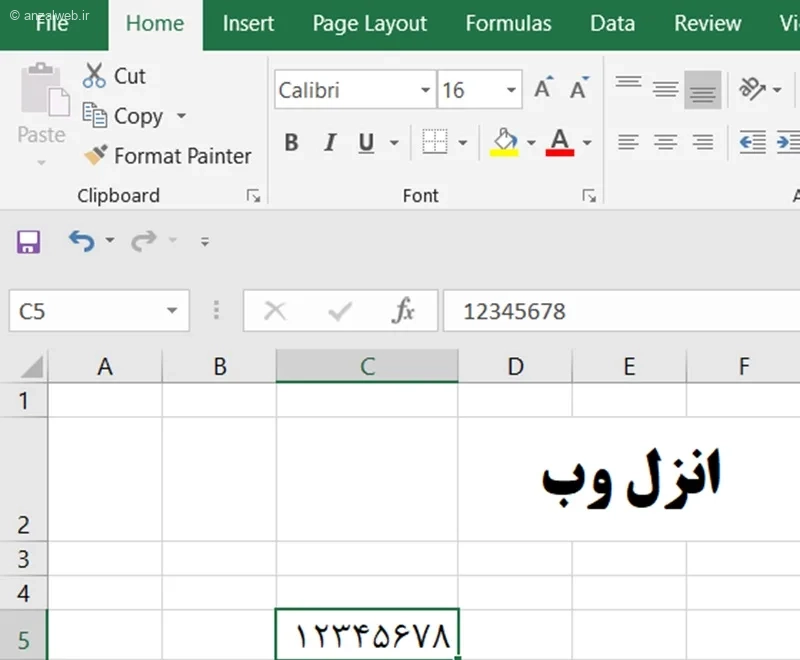The image size is (800, 660).
Task: Switch to the Home tab
Action: click(155, 23)
